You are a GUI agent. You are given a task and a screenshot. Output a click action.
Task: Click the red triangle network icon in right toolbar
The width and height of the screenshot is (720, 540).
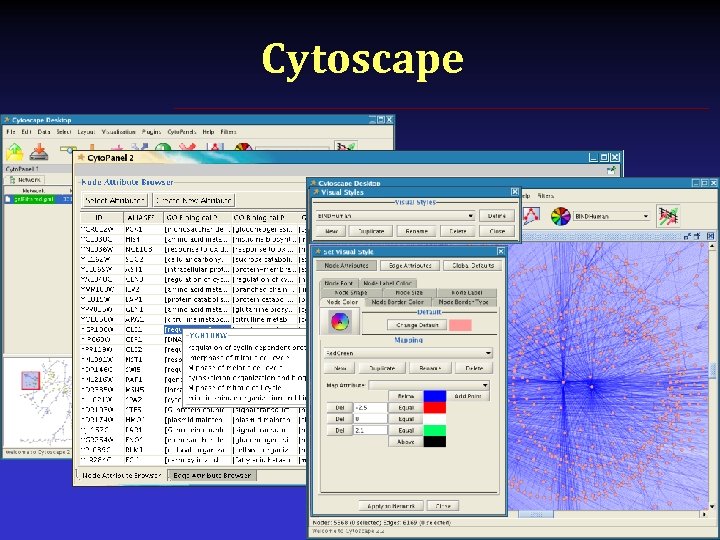click(531, 215)
